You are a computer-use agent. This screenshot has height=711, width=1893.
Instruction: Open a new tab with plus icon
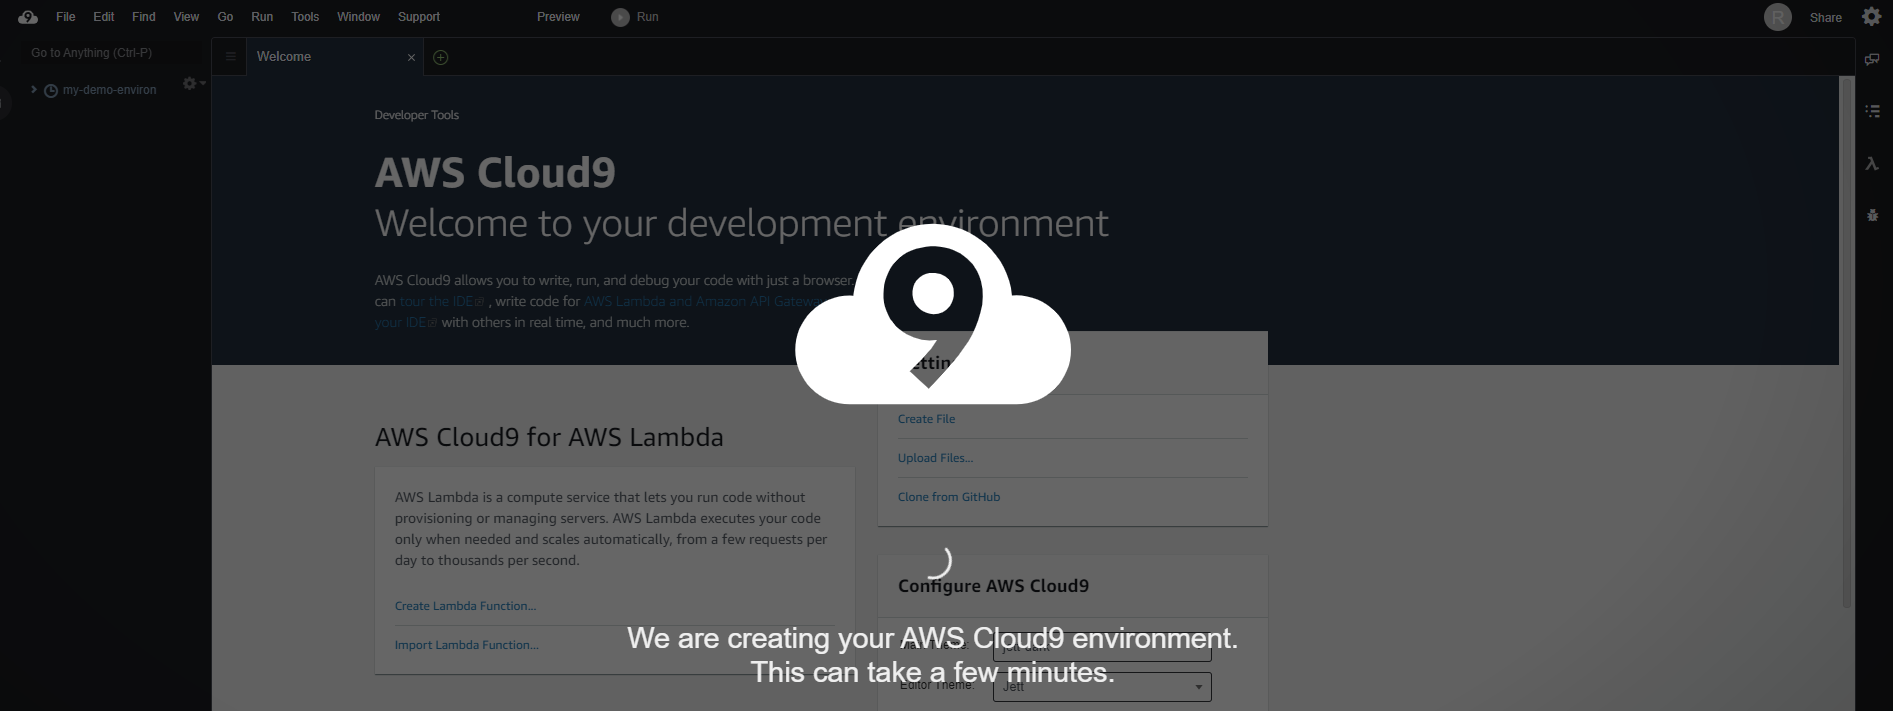440,58
